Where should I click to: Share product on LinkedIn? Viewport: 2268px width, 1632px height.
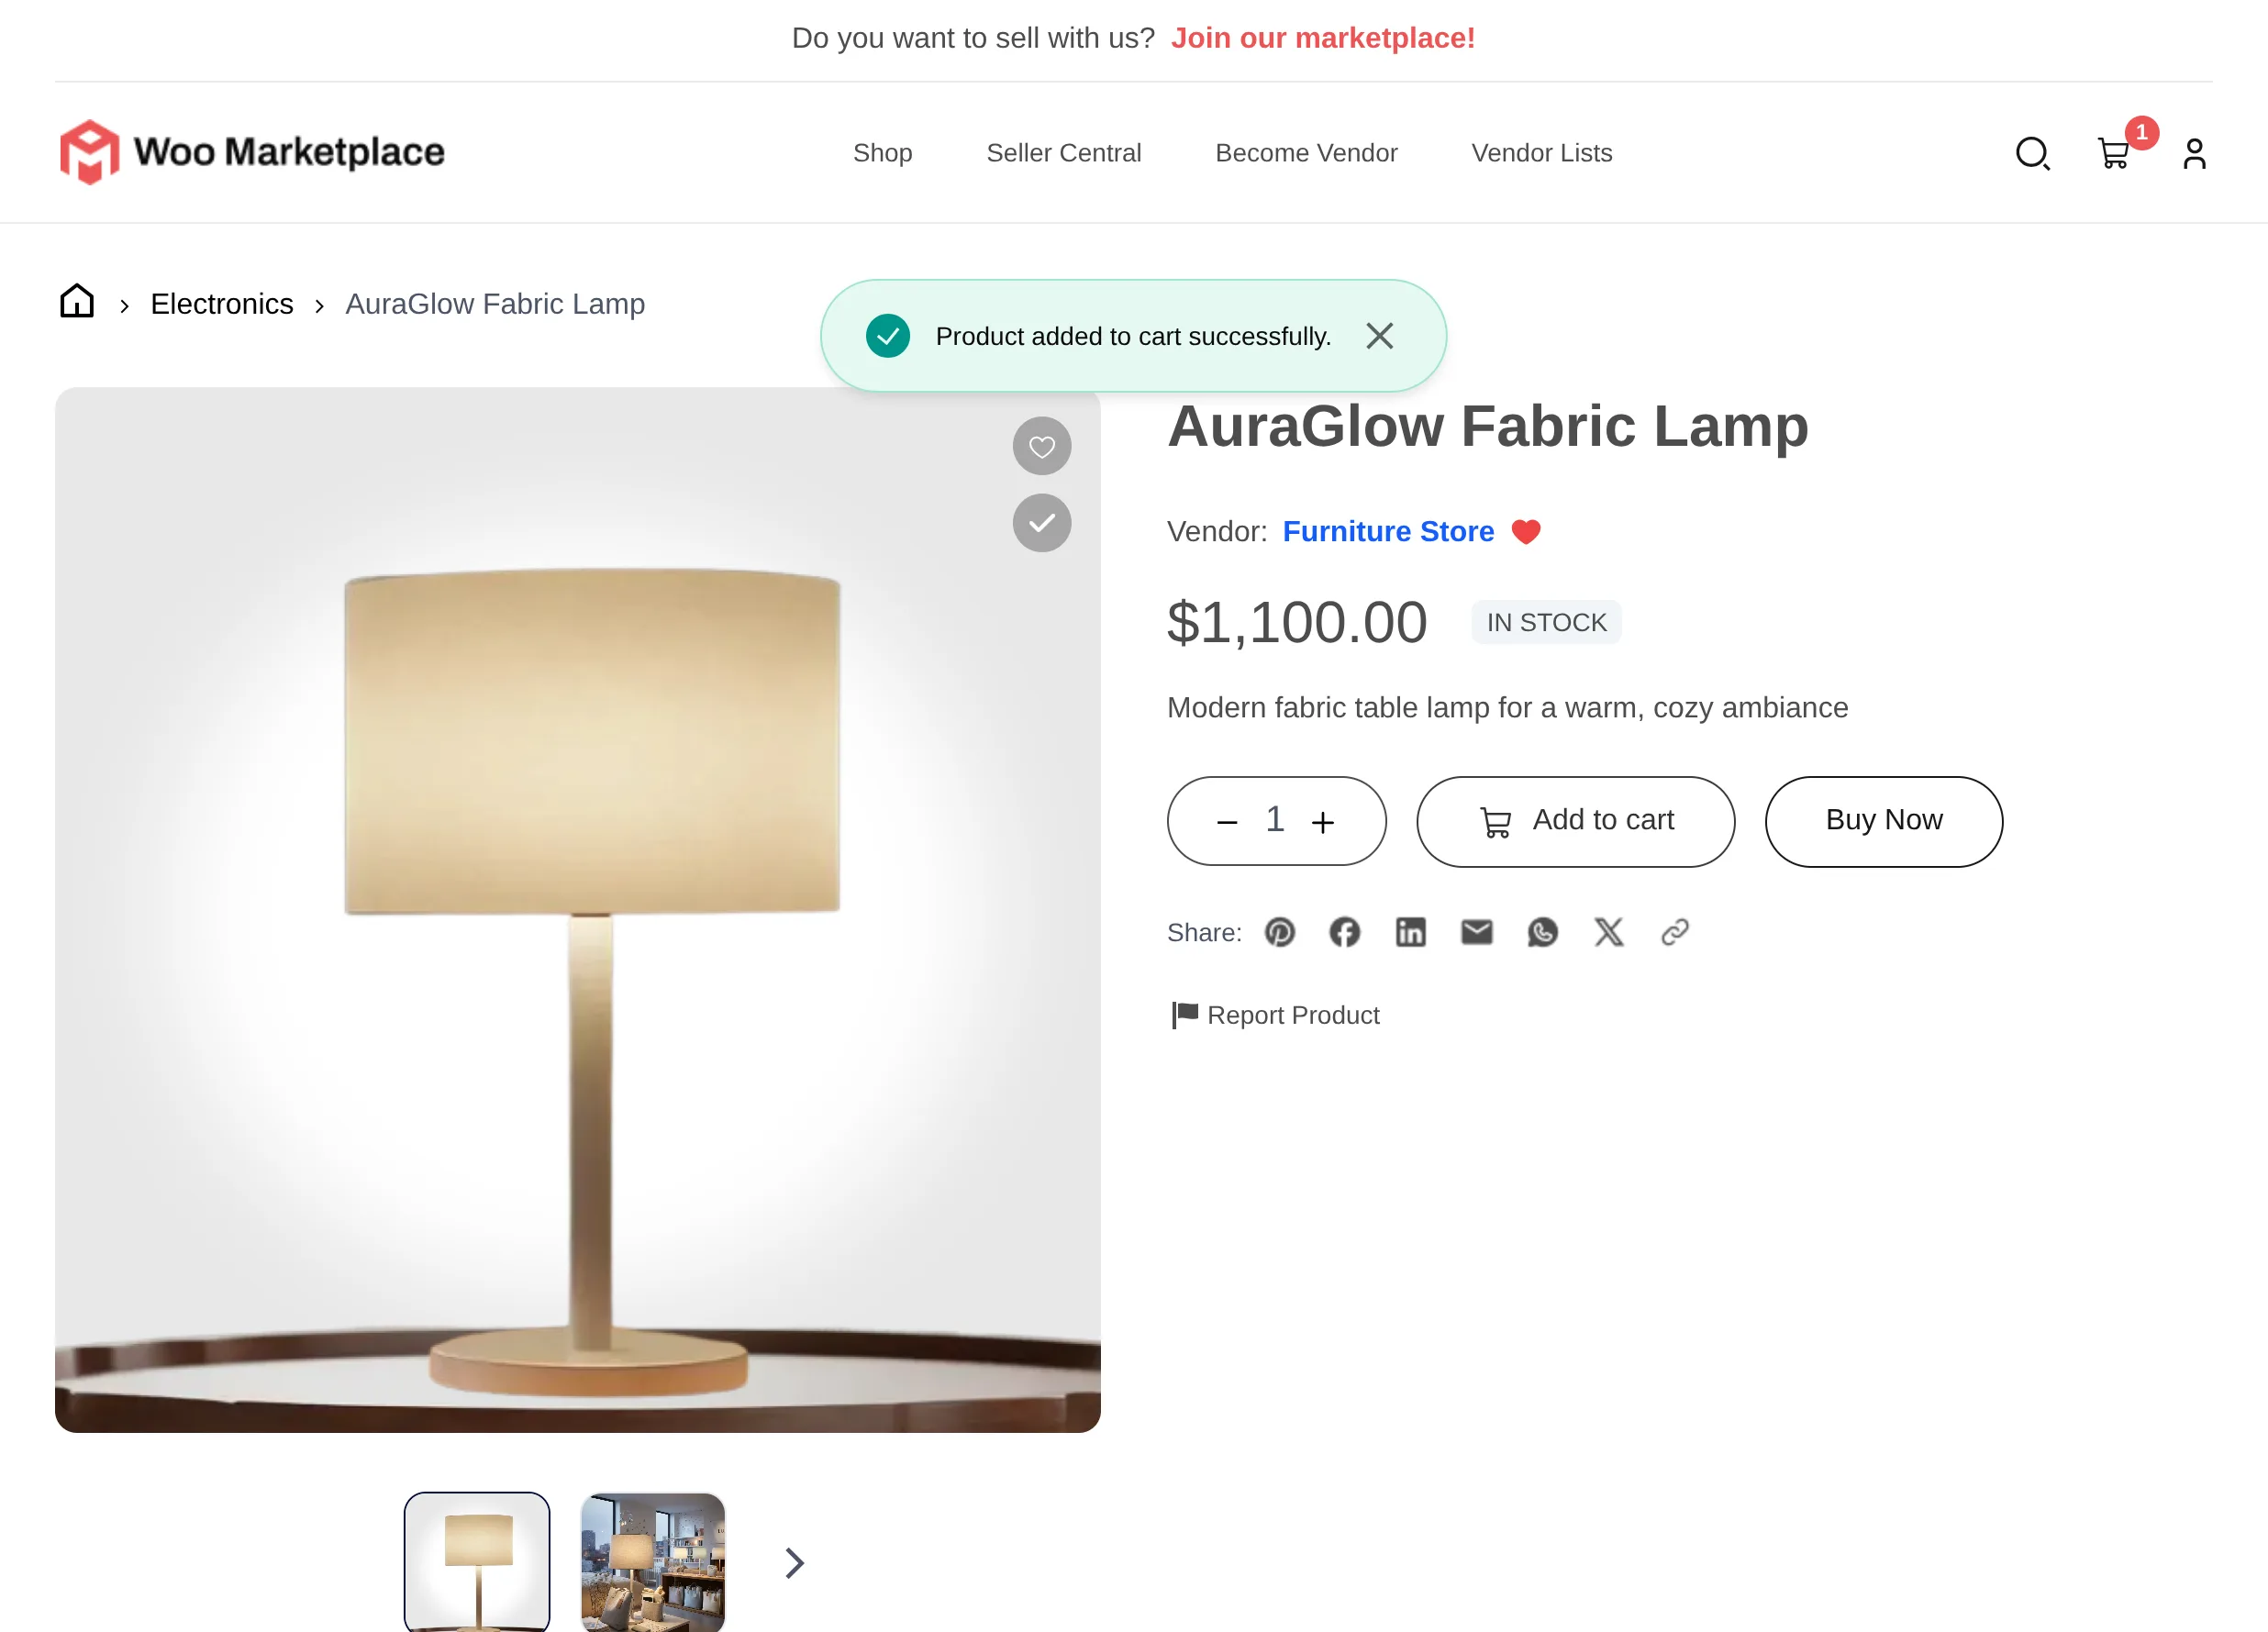point(1411,932)
